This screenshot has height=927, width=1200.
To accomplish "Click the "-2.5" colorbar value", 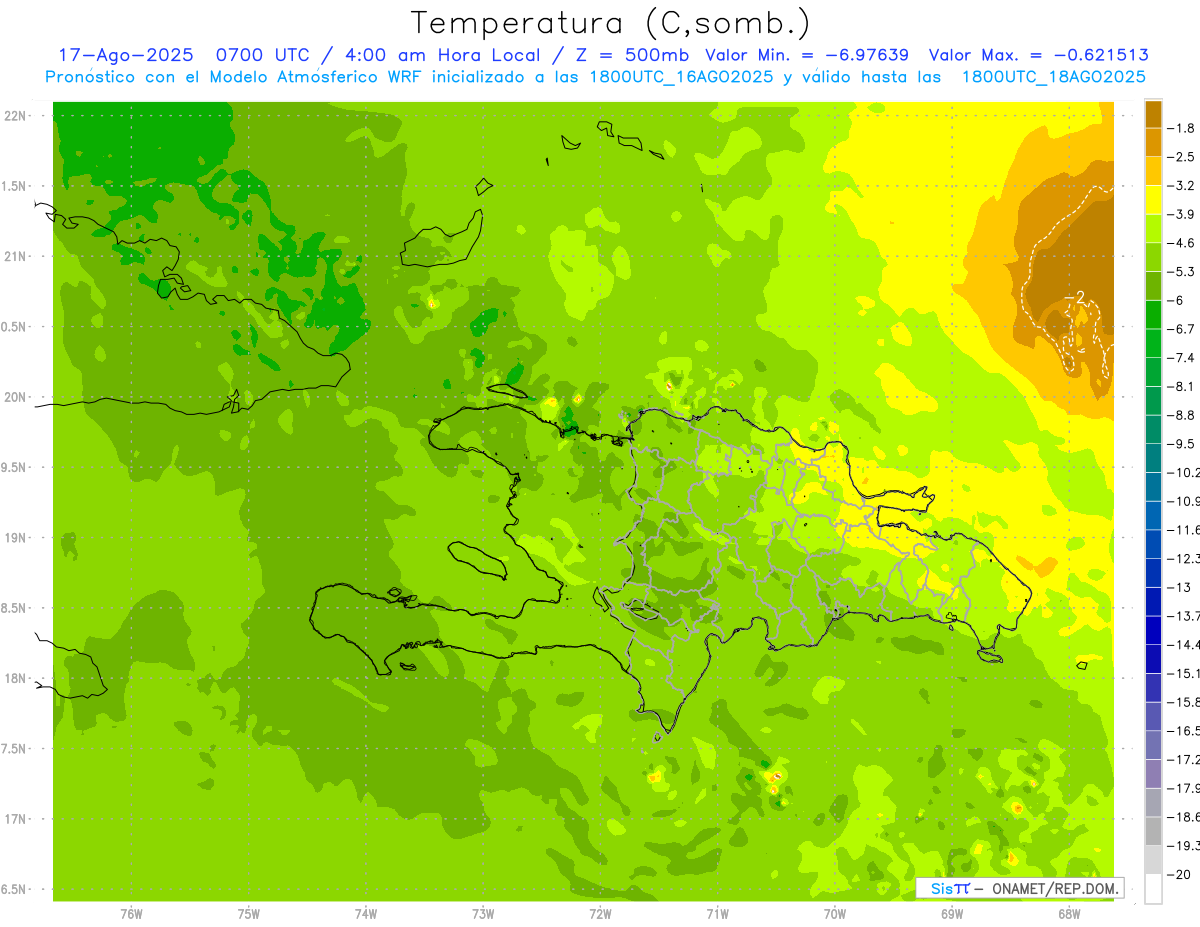I will [x=1183, y=157].
